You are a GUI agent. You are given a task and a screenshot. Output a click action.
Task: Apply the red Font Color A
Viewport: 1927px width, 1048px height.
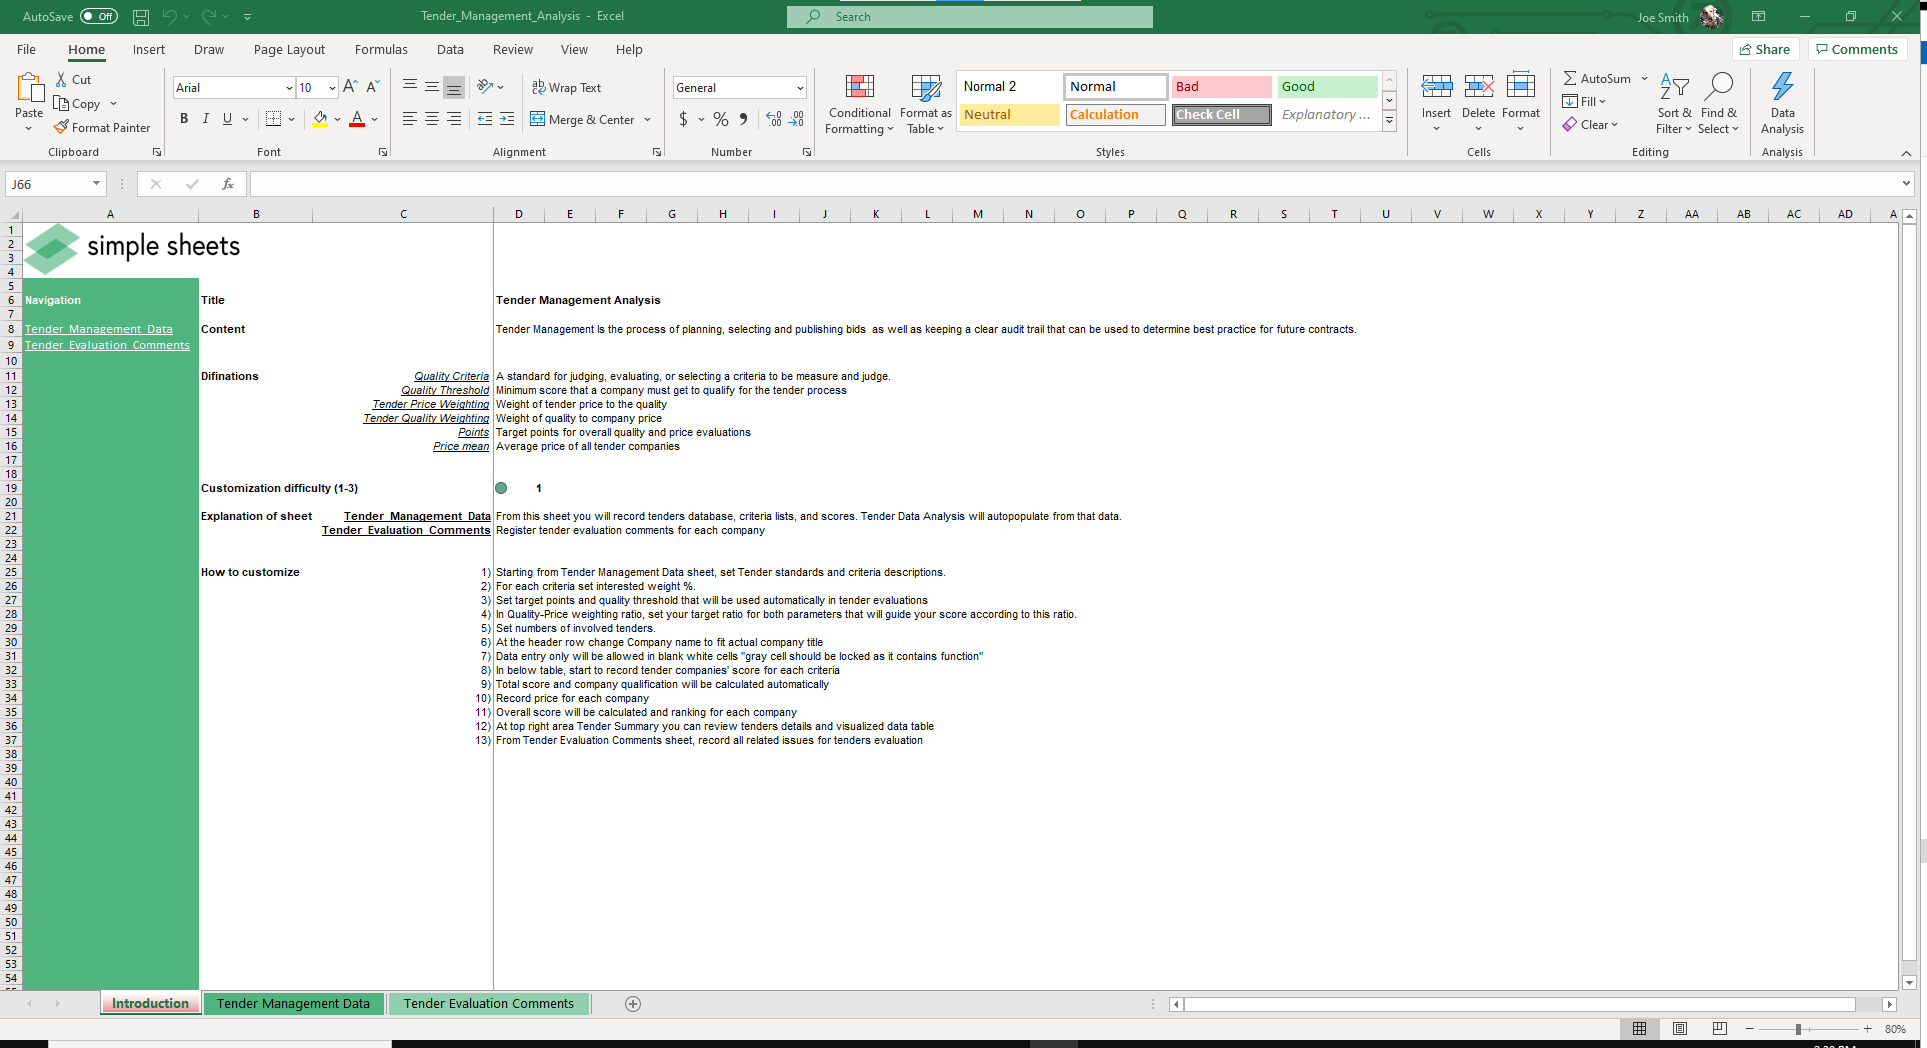coord(357,119)
